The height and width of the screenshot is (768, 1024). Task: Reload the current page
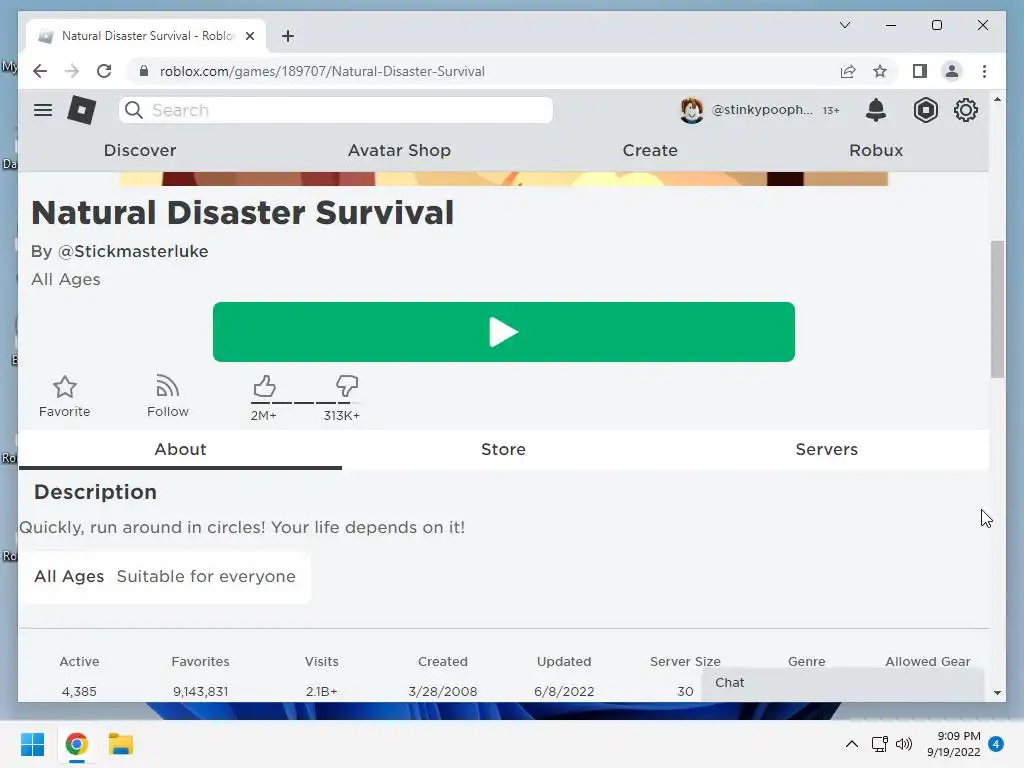click(104, 71)
